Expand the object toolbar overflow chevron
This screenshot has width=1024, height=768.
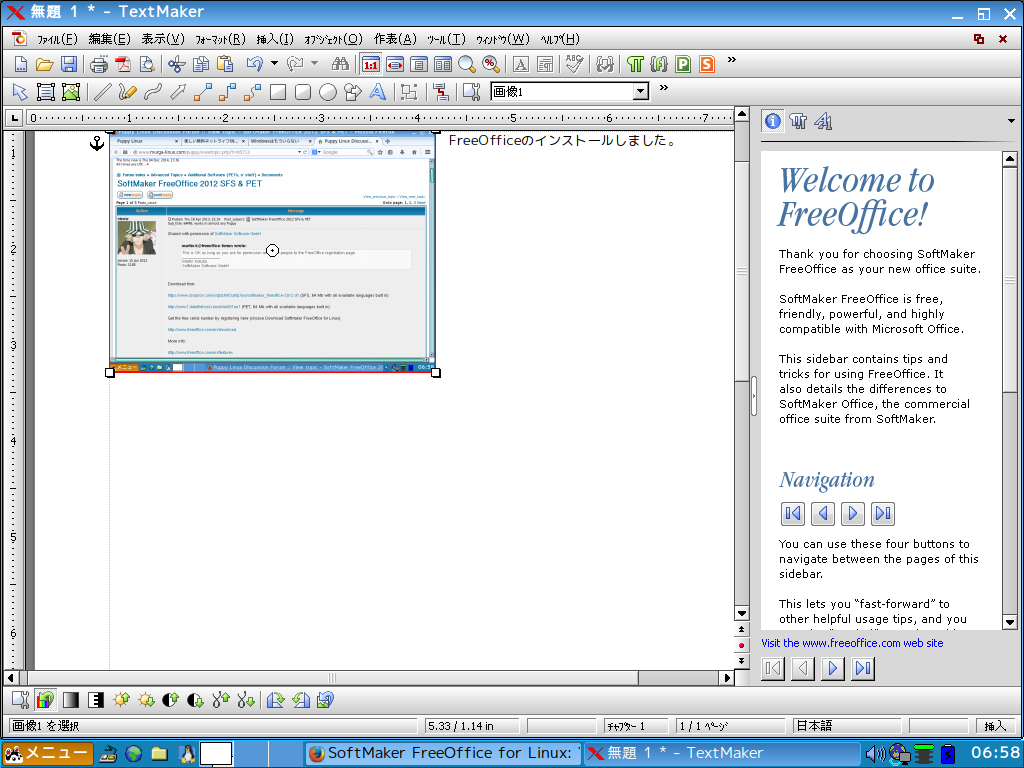point(664,88)
